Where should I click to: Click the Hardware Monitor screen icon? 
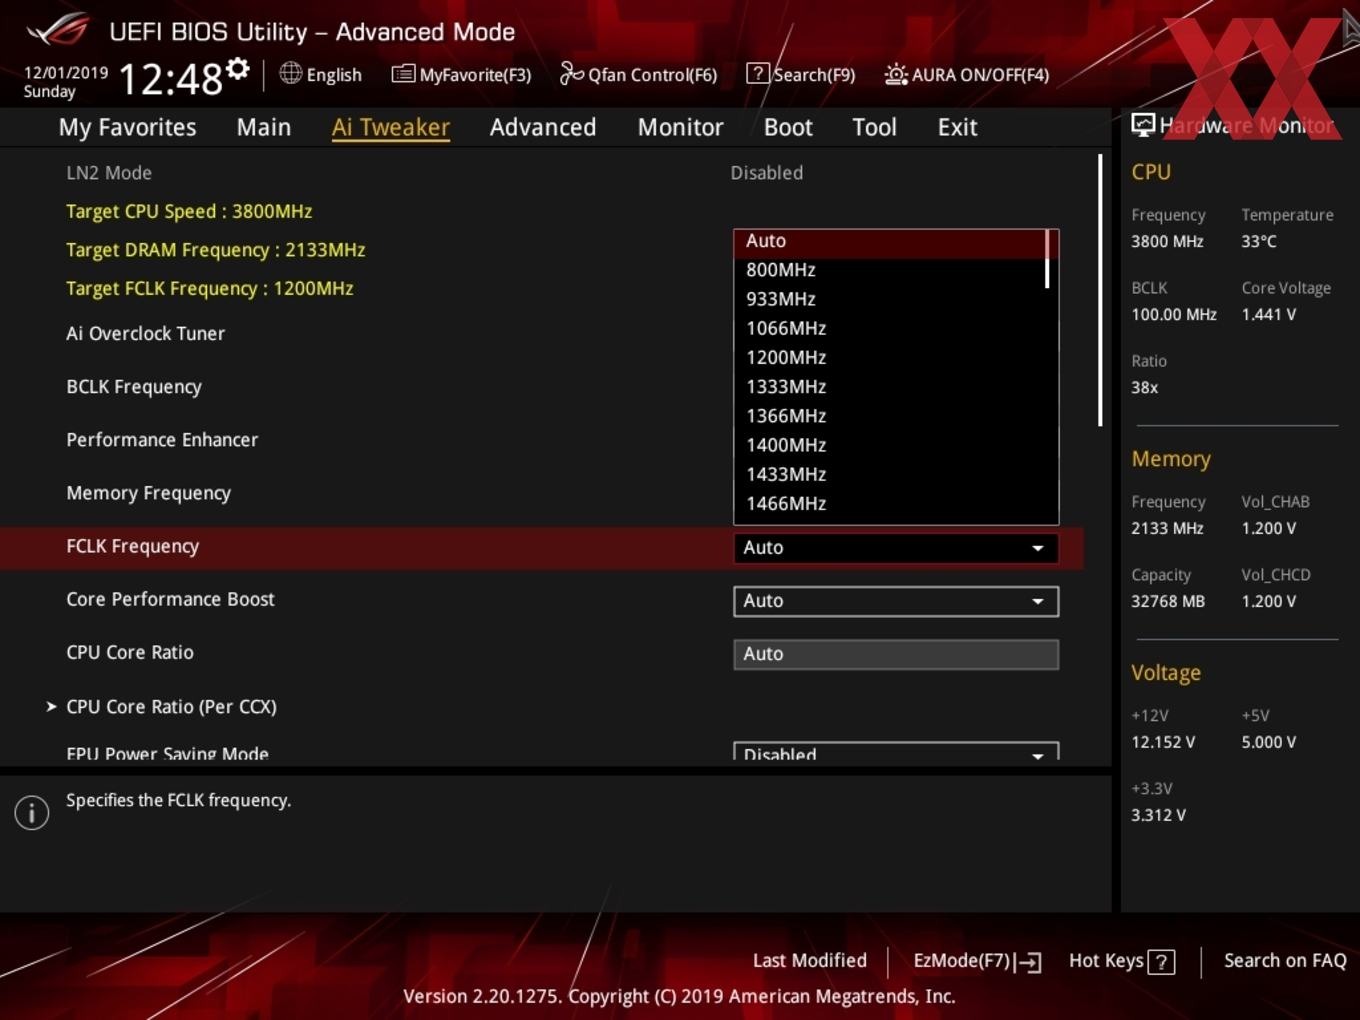click(x=1143, y=125)
